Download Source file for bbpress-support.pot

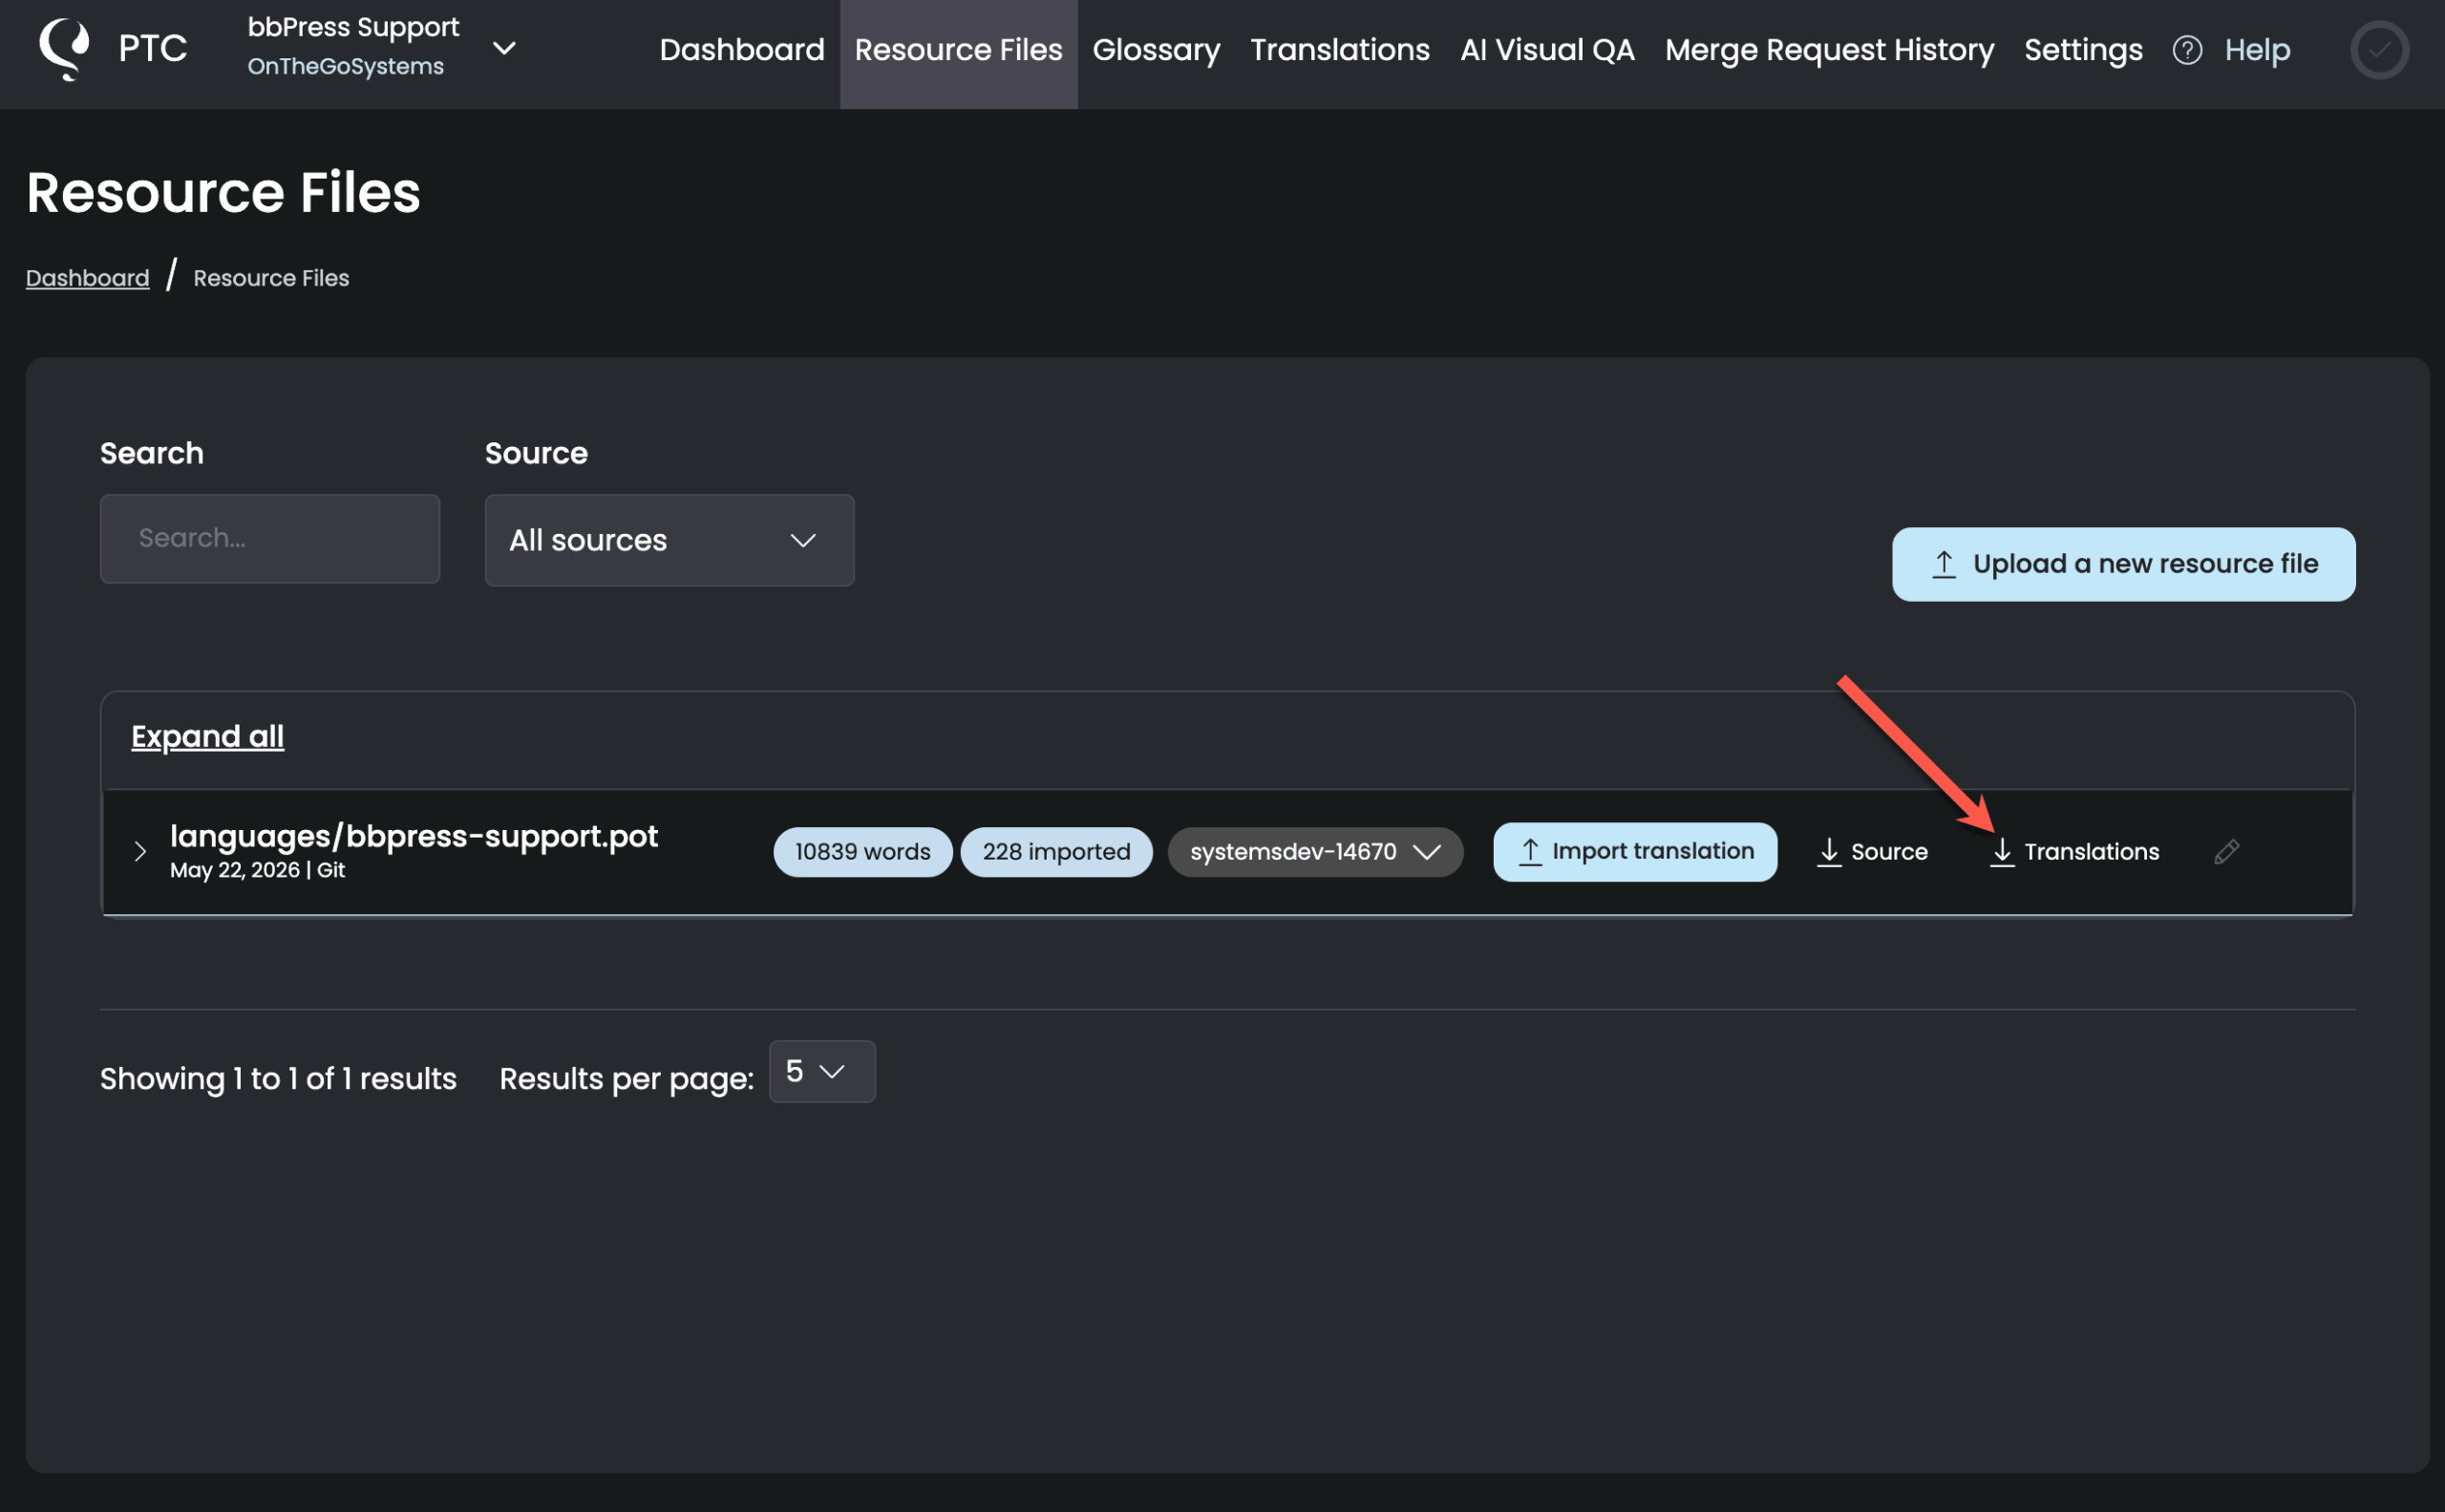point(1872,851)
